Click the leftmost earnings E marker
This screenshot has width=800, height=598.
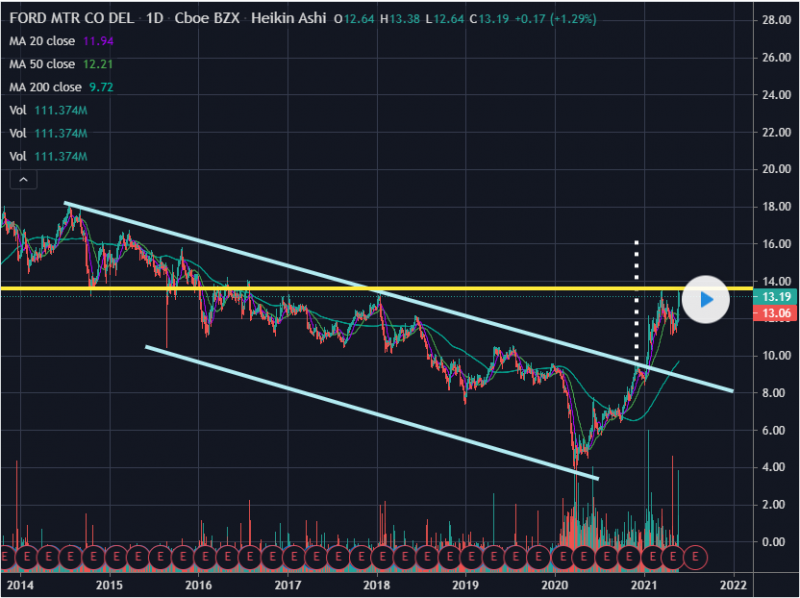tap(7, 555)
